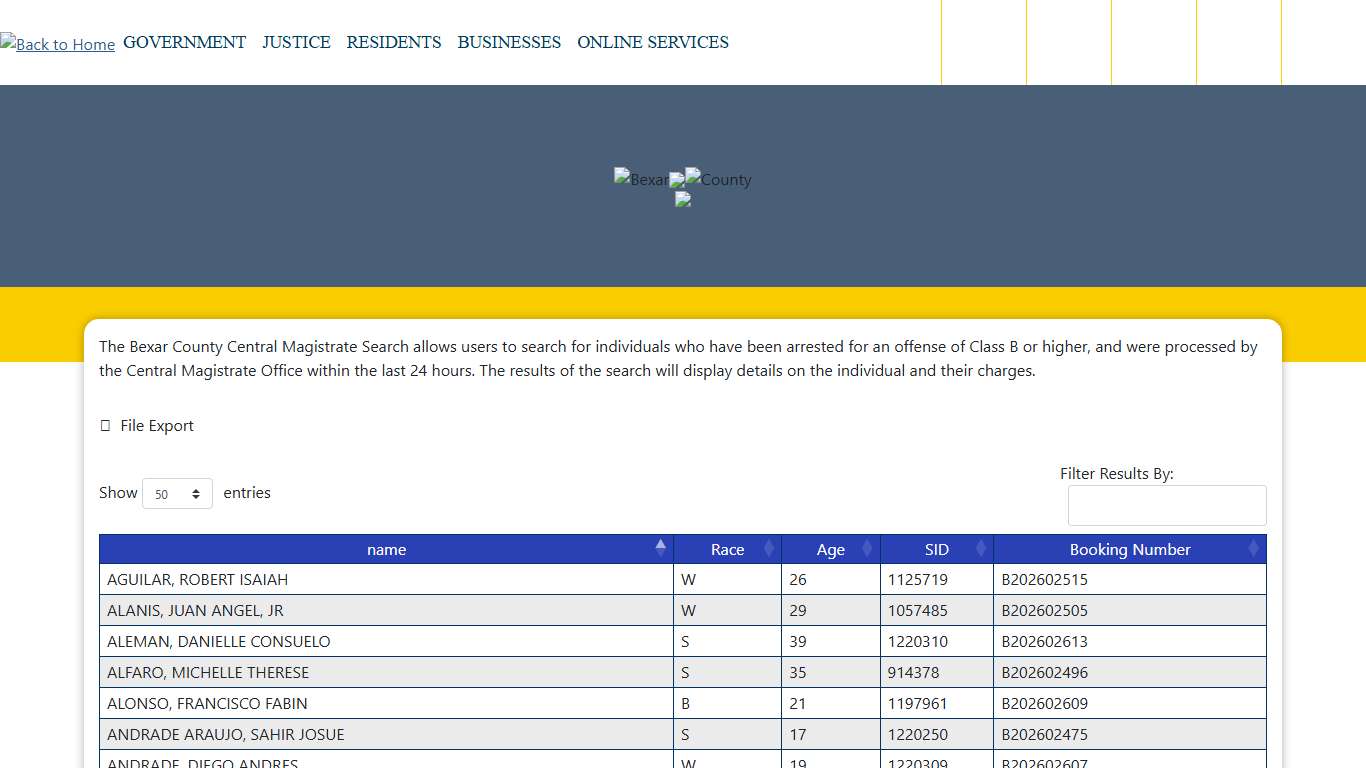1366x768 pixels.
Task: Open the ONLINE SERVICES dropdown
Action: [652, 42]
